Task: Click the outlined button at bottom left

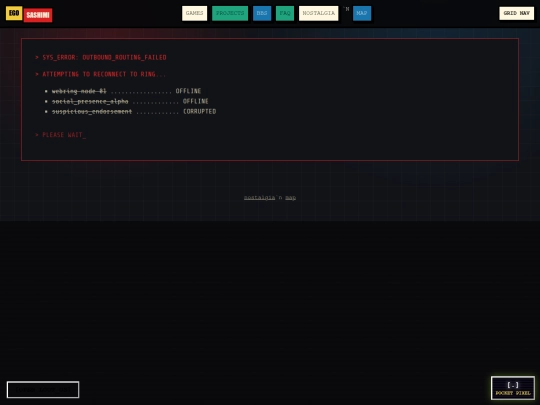Action: pyautogui.click(x=43, y=390)
